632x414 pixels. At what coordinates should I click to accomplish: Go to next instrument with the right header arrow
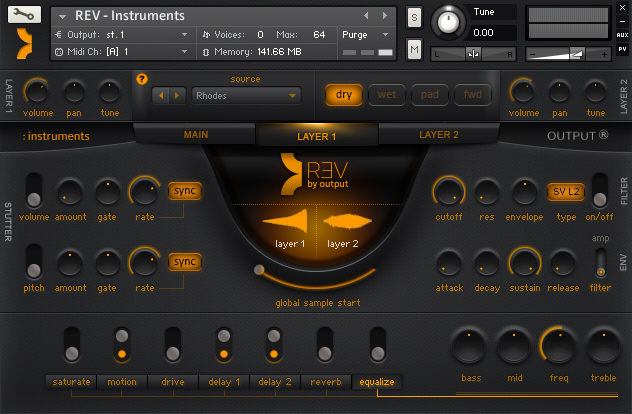(385, 15)
